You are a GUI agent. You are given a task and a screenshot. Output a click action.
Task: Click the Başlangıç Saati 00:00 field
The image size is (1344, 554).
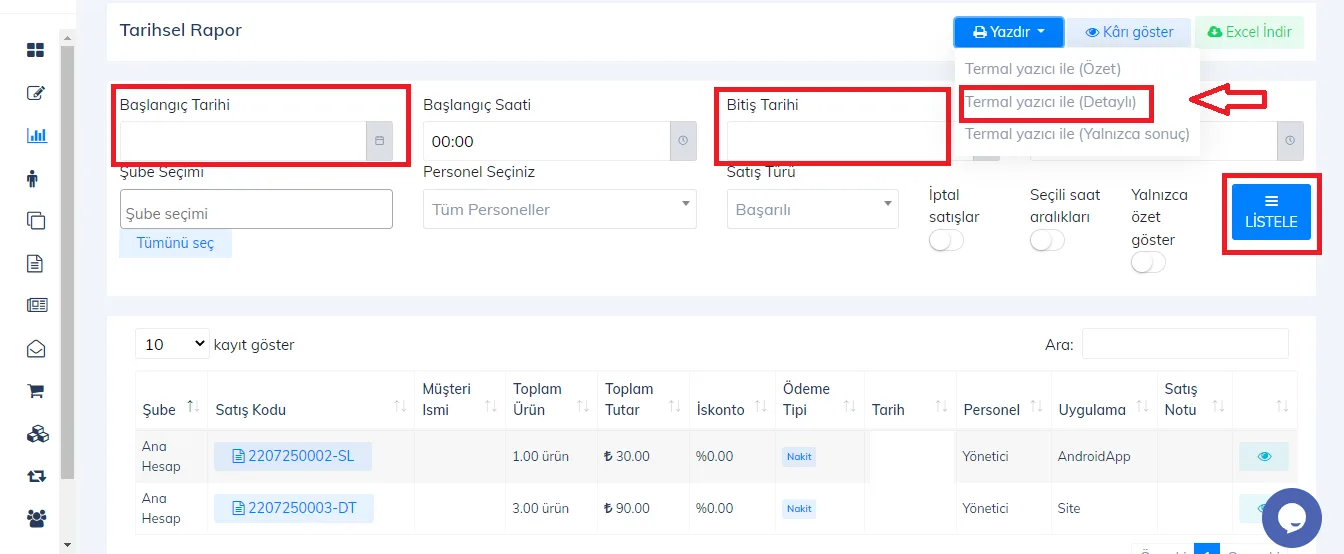[x=546, y=141]
